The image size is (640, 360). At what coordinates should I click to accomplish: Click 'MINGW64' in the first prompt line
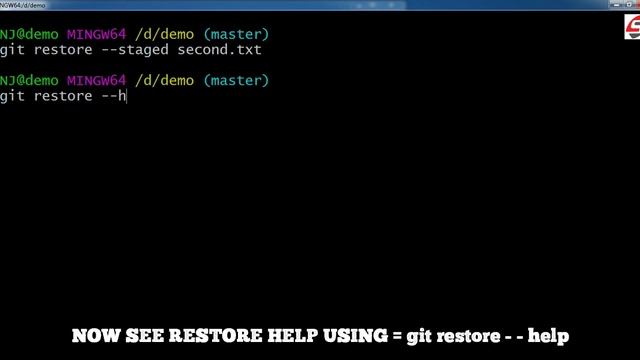click(97, 34)
